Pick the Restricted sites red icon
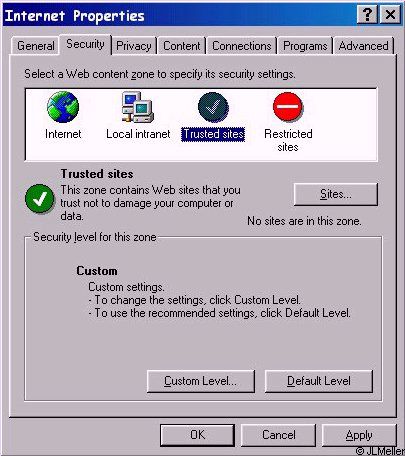The height and width of the screenshot is (456, 405). point(288,107)
